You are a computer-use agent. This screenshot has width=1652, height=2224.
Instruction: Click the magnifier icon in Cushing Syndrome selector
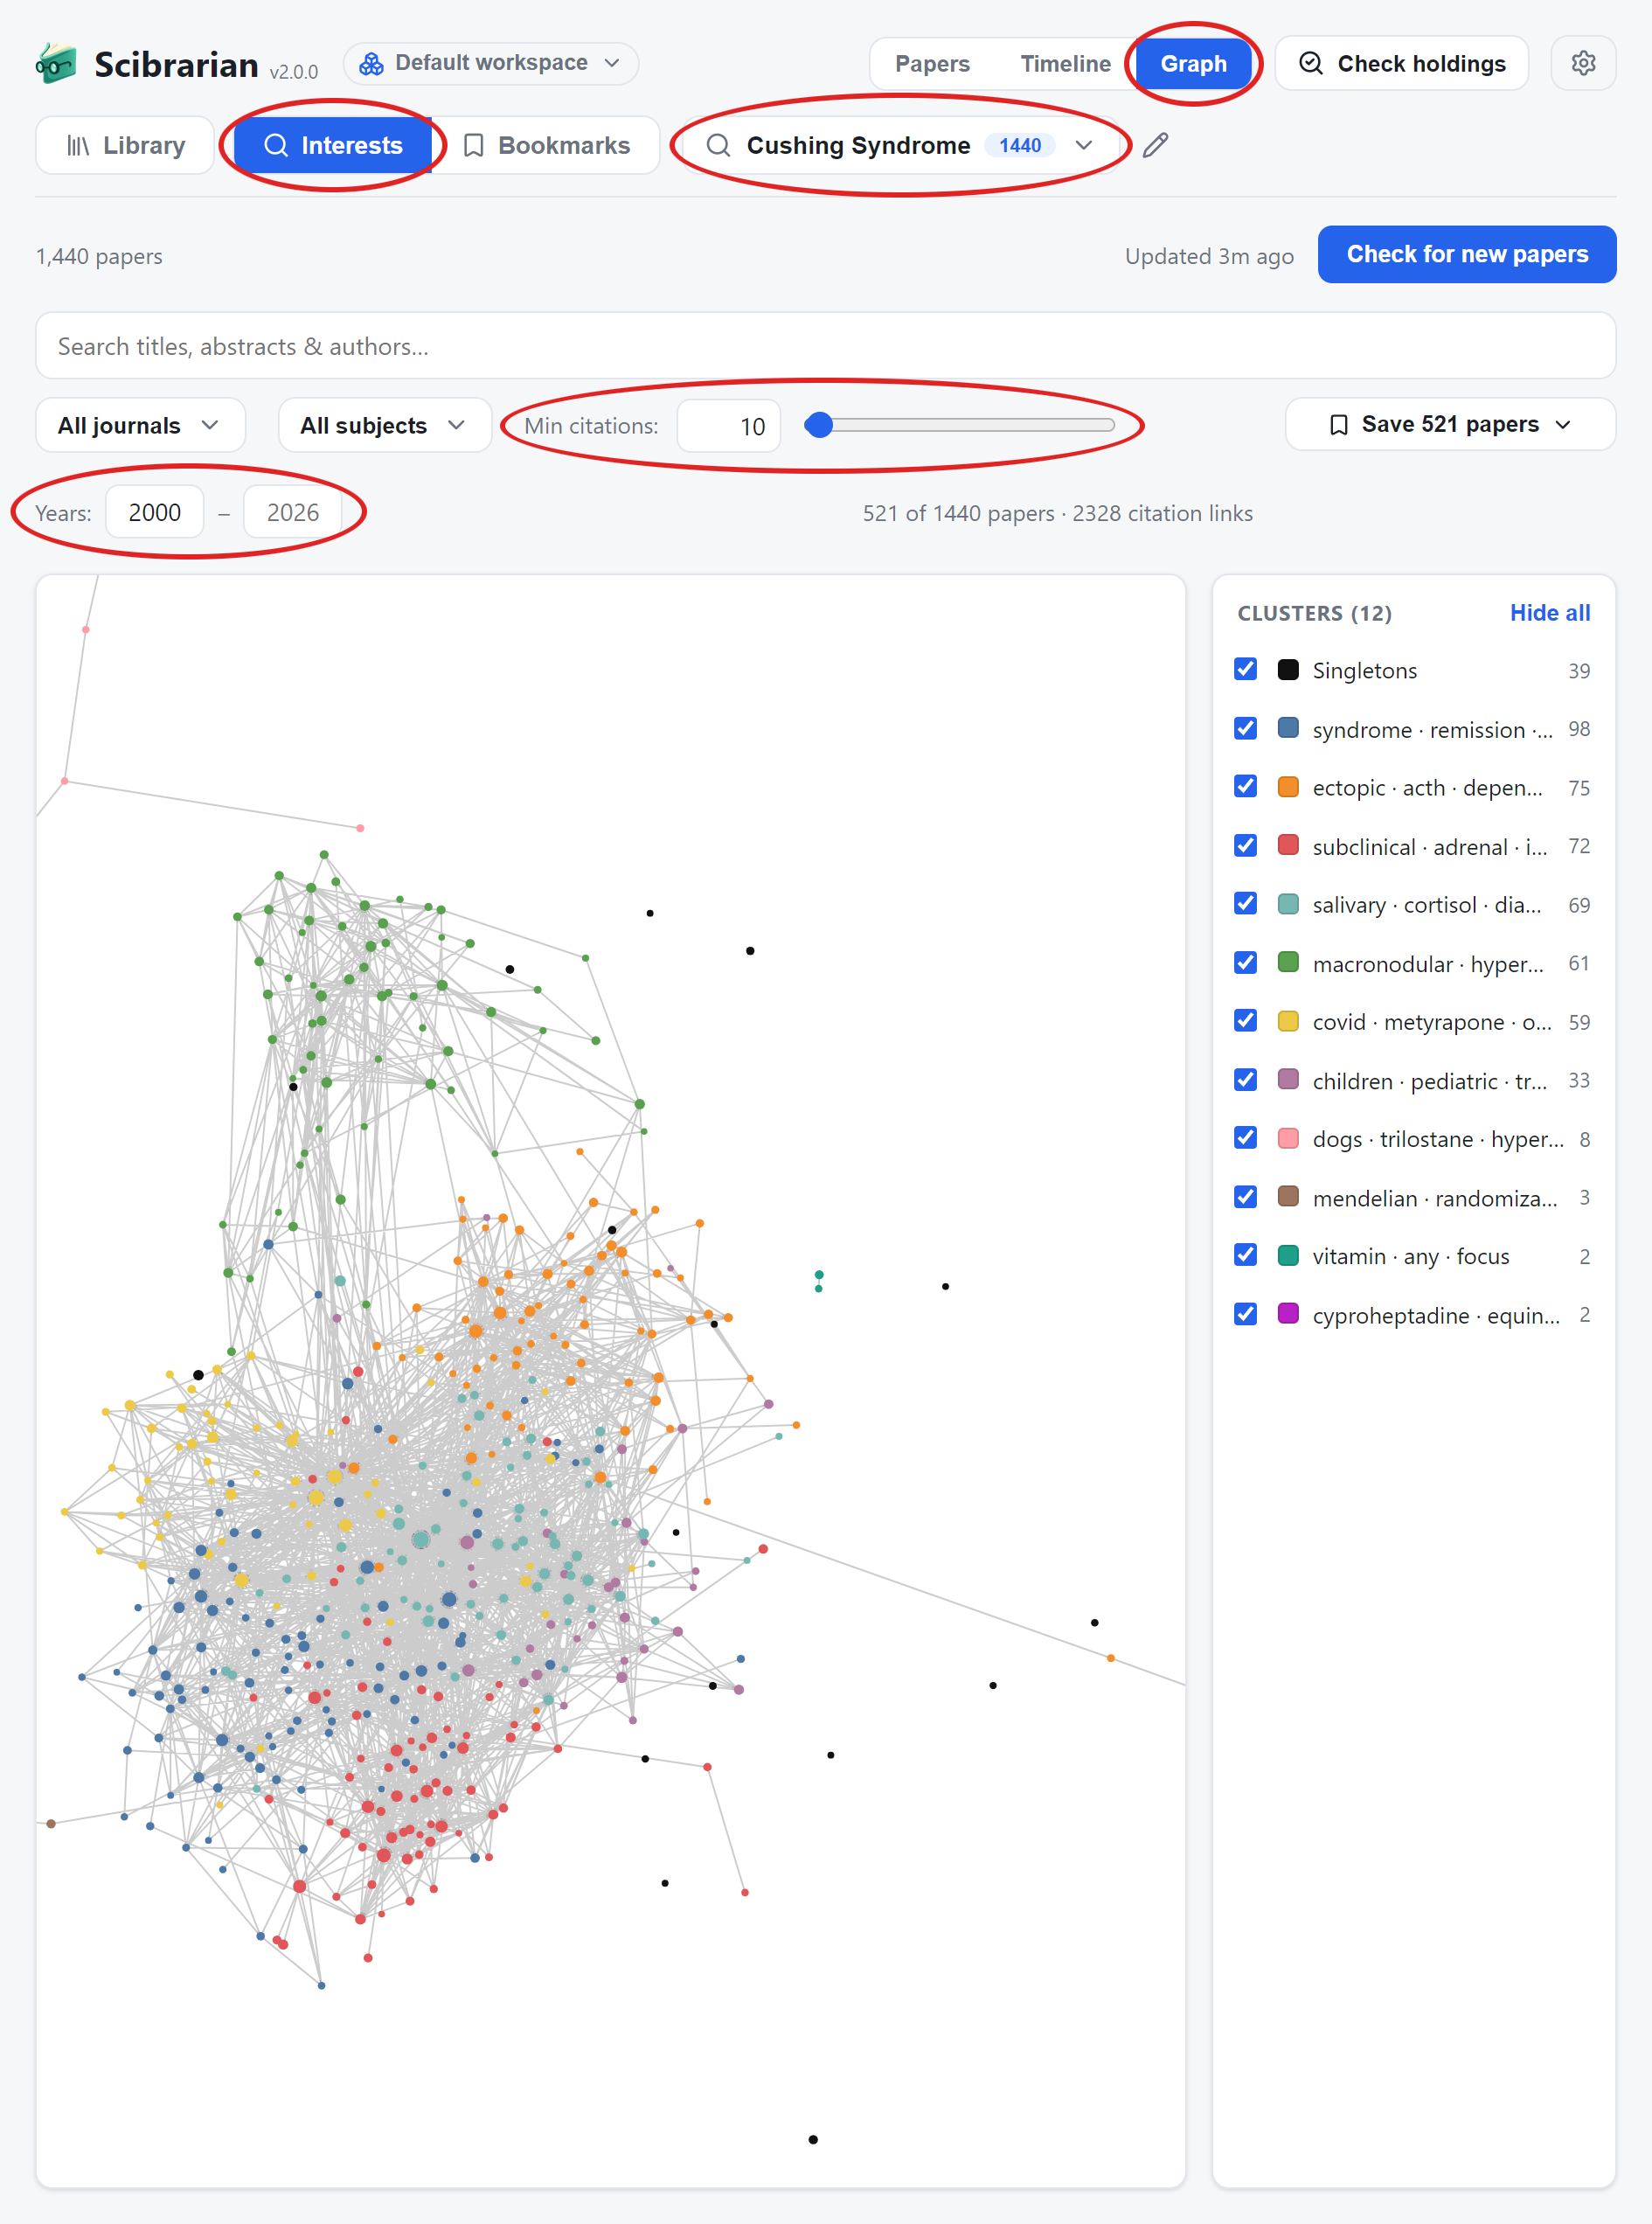[718, 146]
